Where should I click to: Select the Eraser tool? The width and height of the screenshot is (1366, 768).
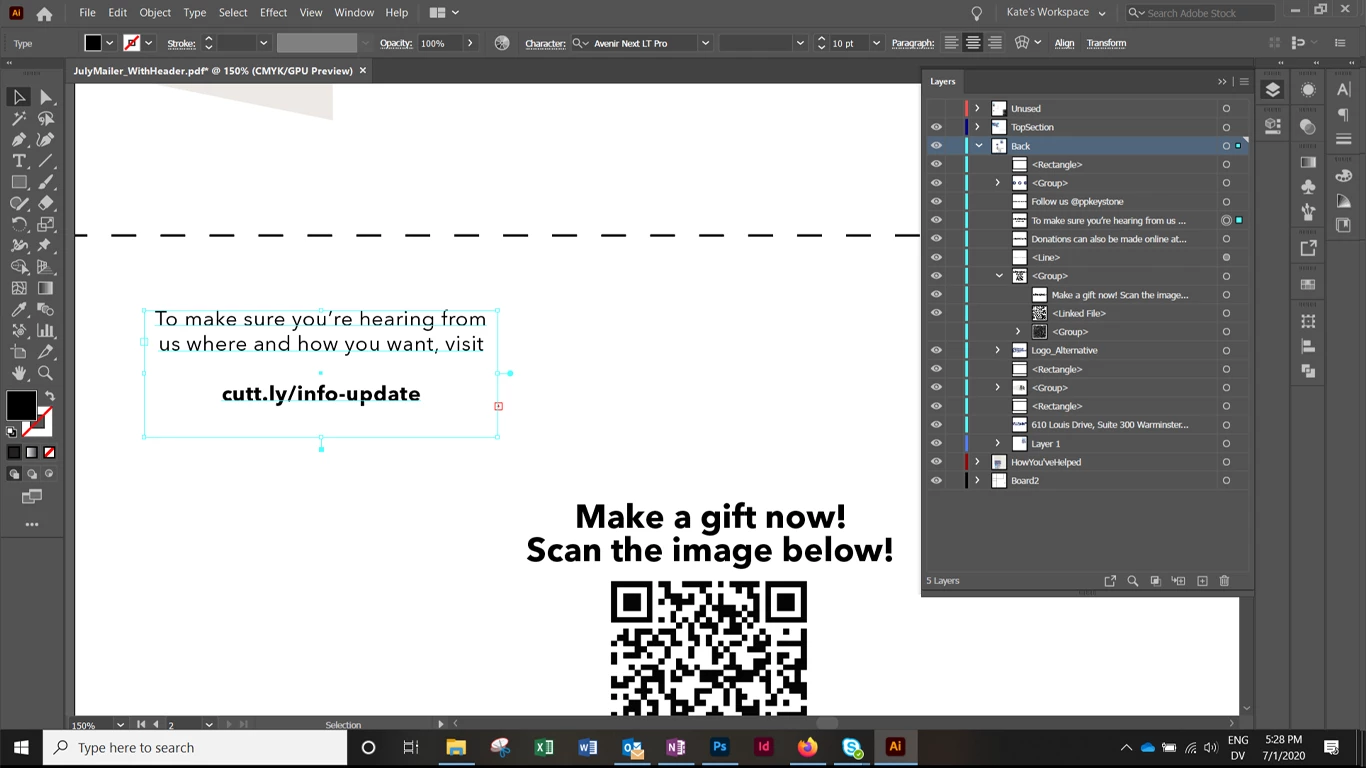[x=46, y=203]
